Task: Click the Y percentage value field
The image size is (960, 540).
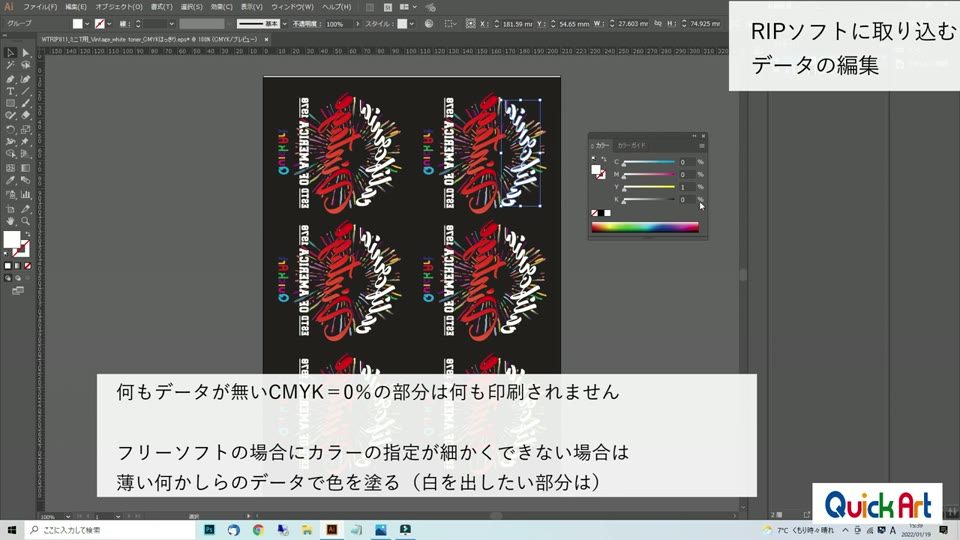Action: coord(686,187)
